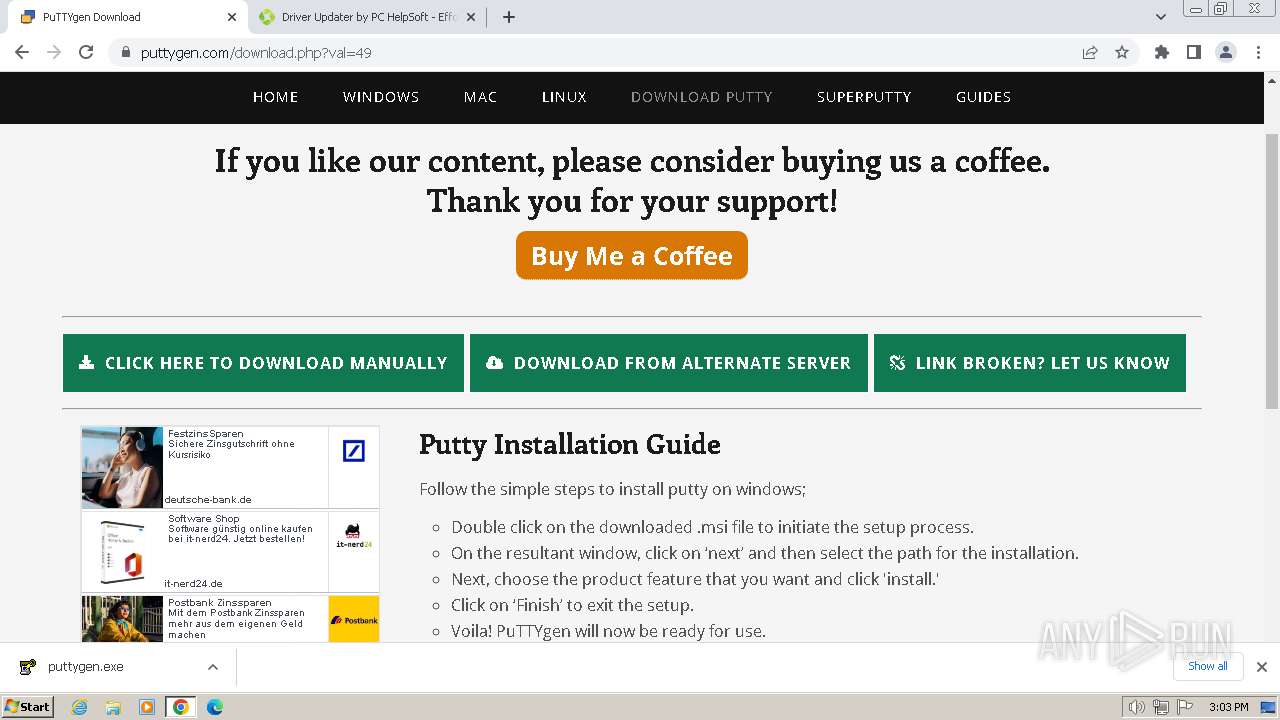Report via Link Broken? Let Us Know
The height and width of the screenshot is (720, 1280).
point(1030,363)
